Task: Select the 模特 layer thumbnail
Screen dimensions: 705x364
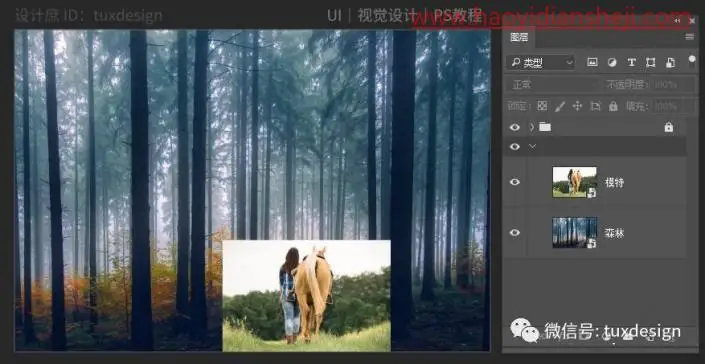Action: pyautogui.click(x=574, y=182)
